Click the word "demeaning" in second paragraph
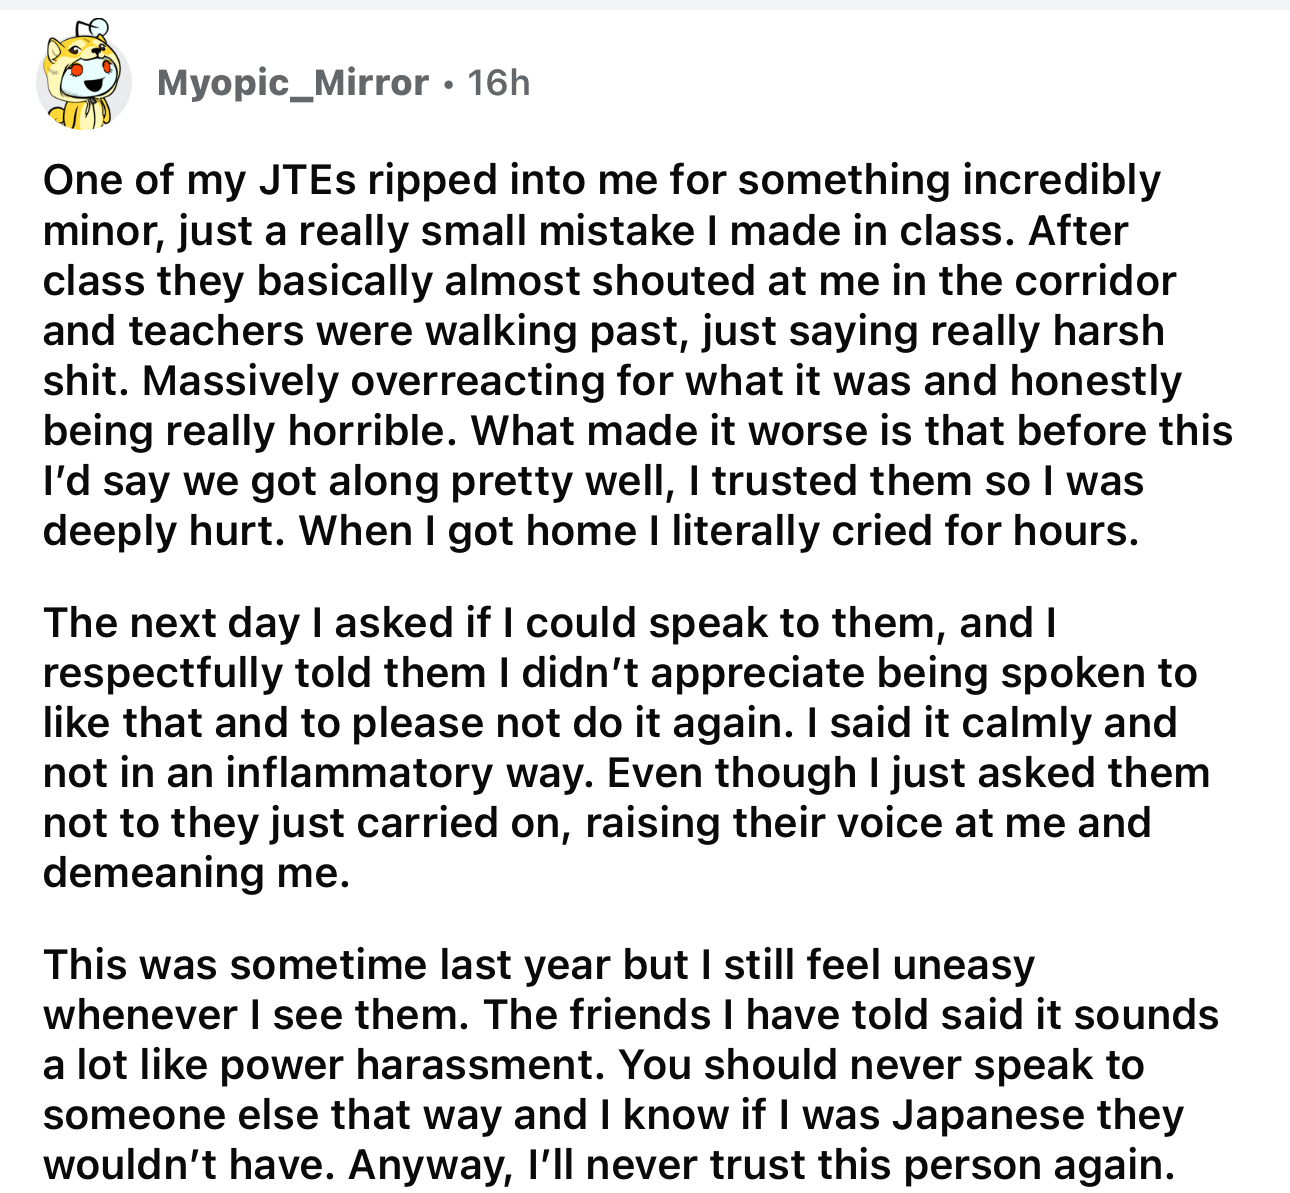This screenshot has height=1193, width=1290. point(153,873)
